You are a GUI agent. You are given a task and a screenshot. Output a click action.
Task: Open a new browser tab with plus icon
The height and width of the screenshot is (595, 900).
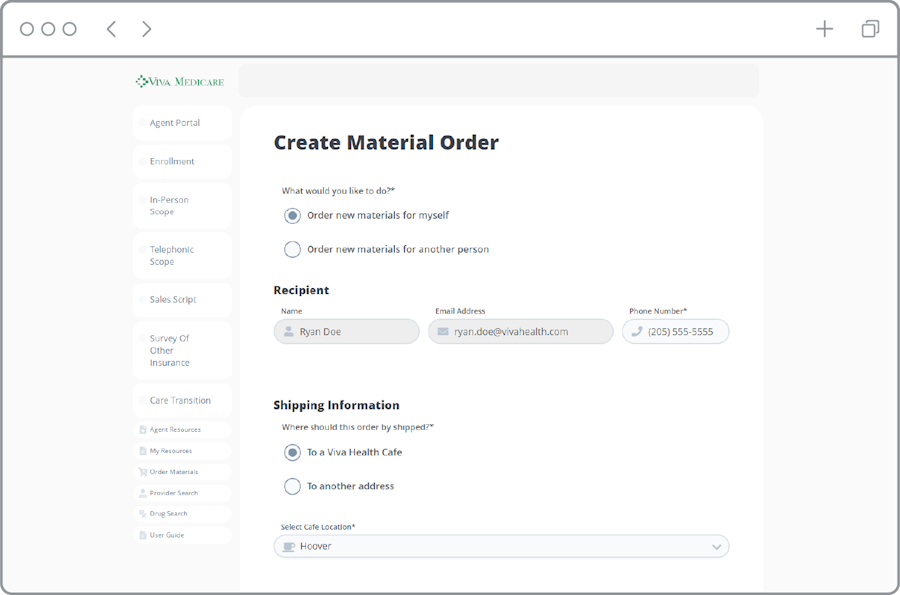click(824, 29)
